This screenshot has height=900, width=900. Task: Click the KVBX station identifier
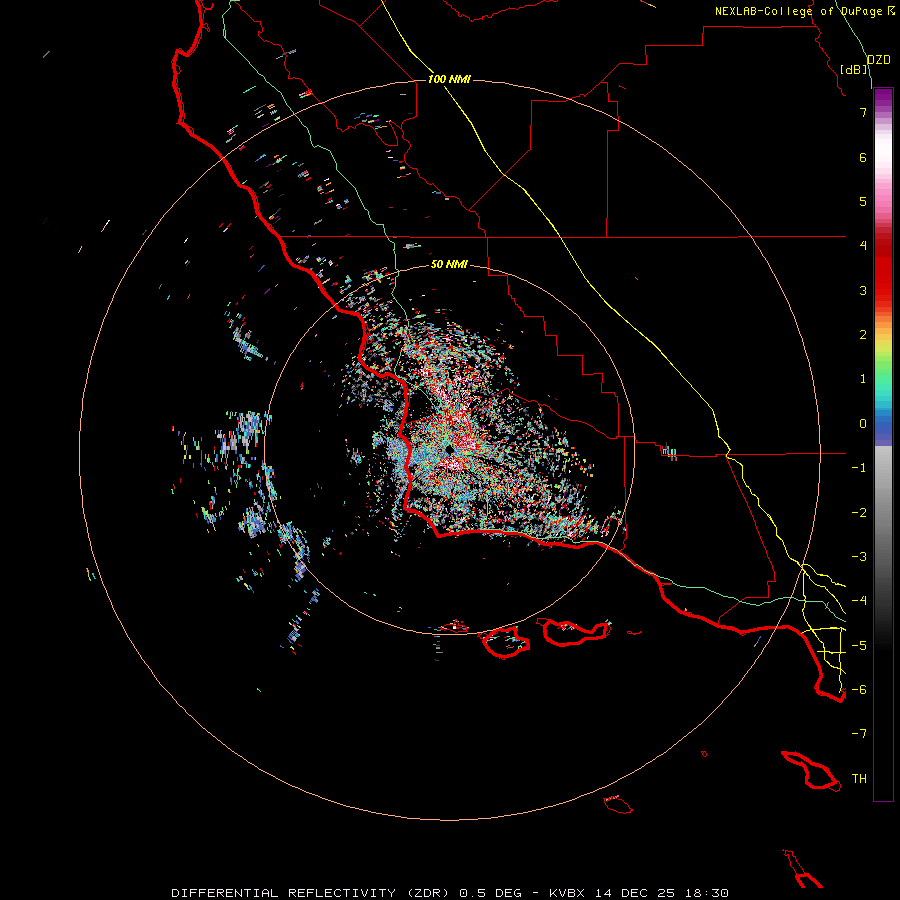567,893
